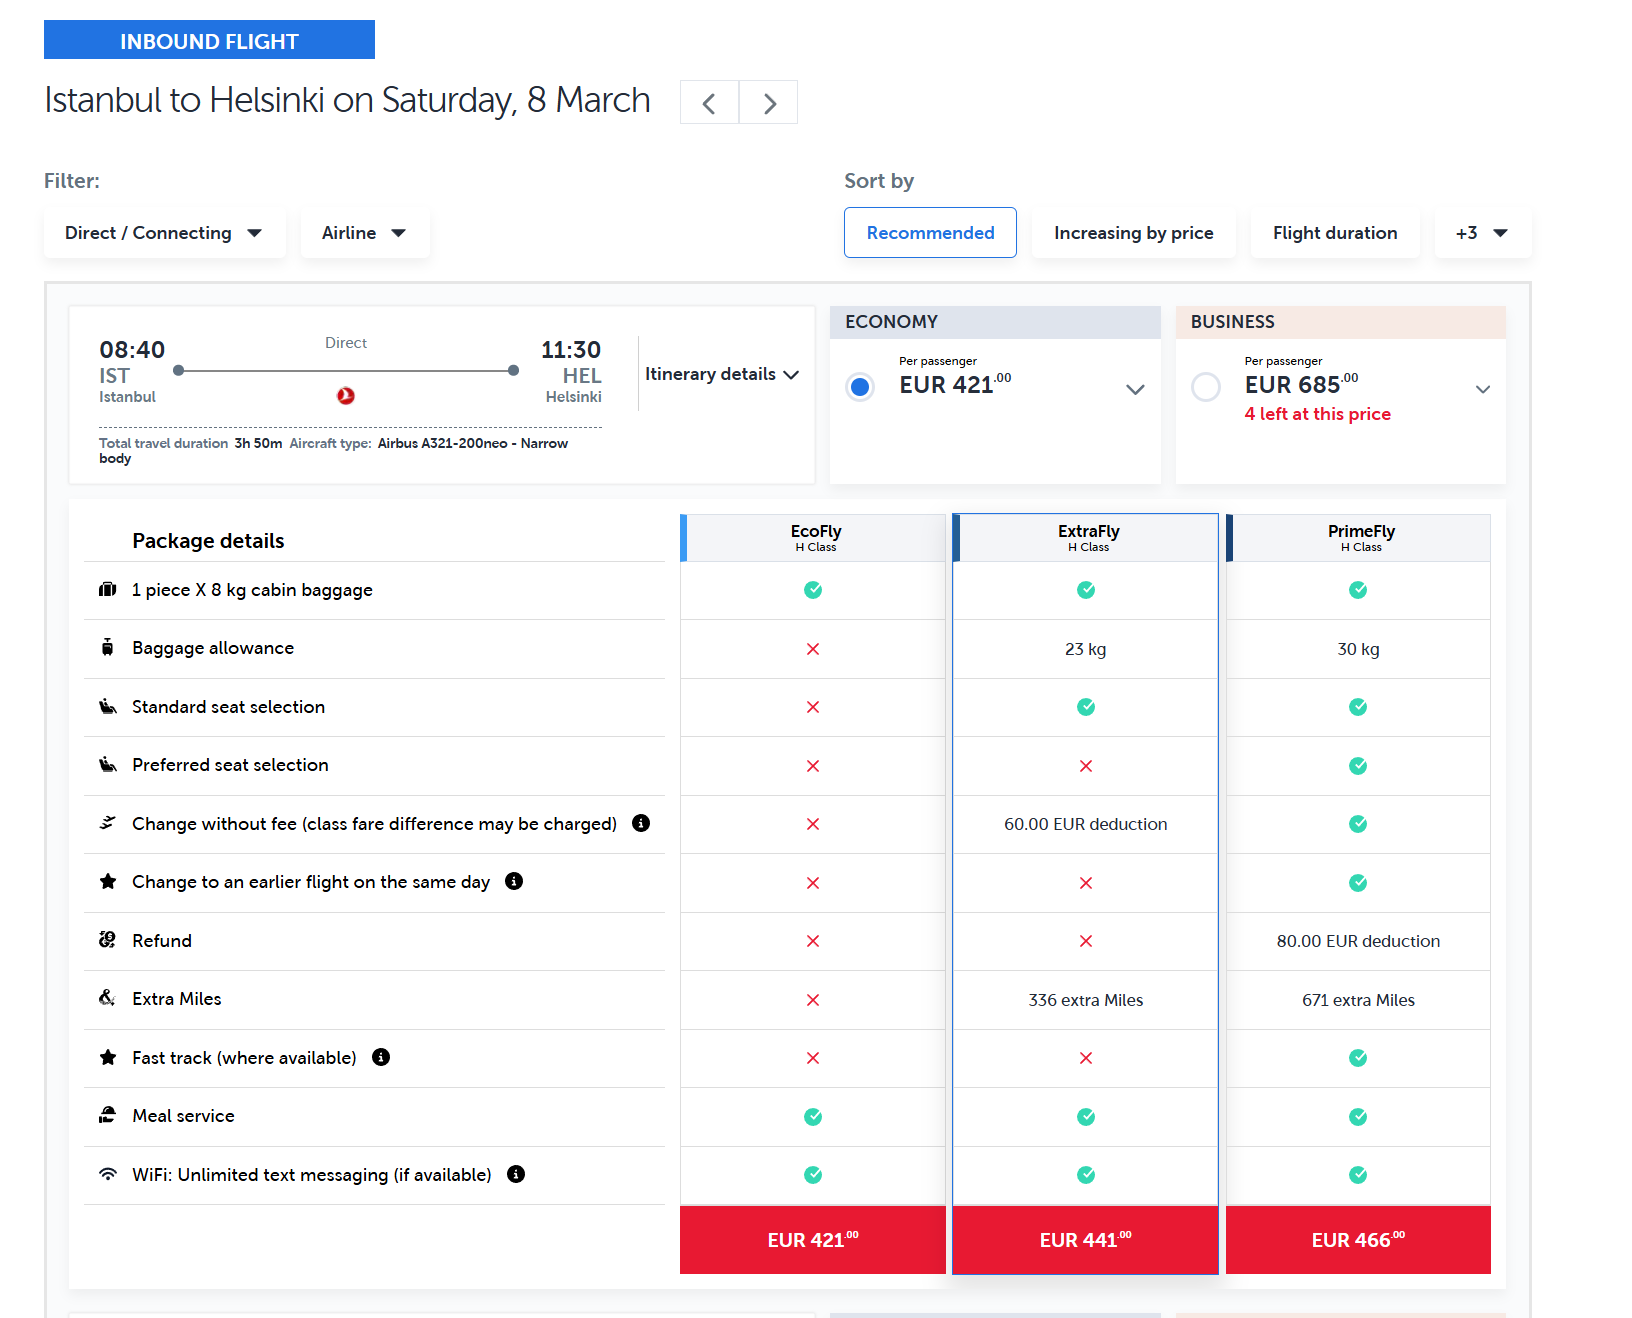Go to previous day arrow
1632x1318 pixels.
(x=709, y=103)
